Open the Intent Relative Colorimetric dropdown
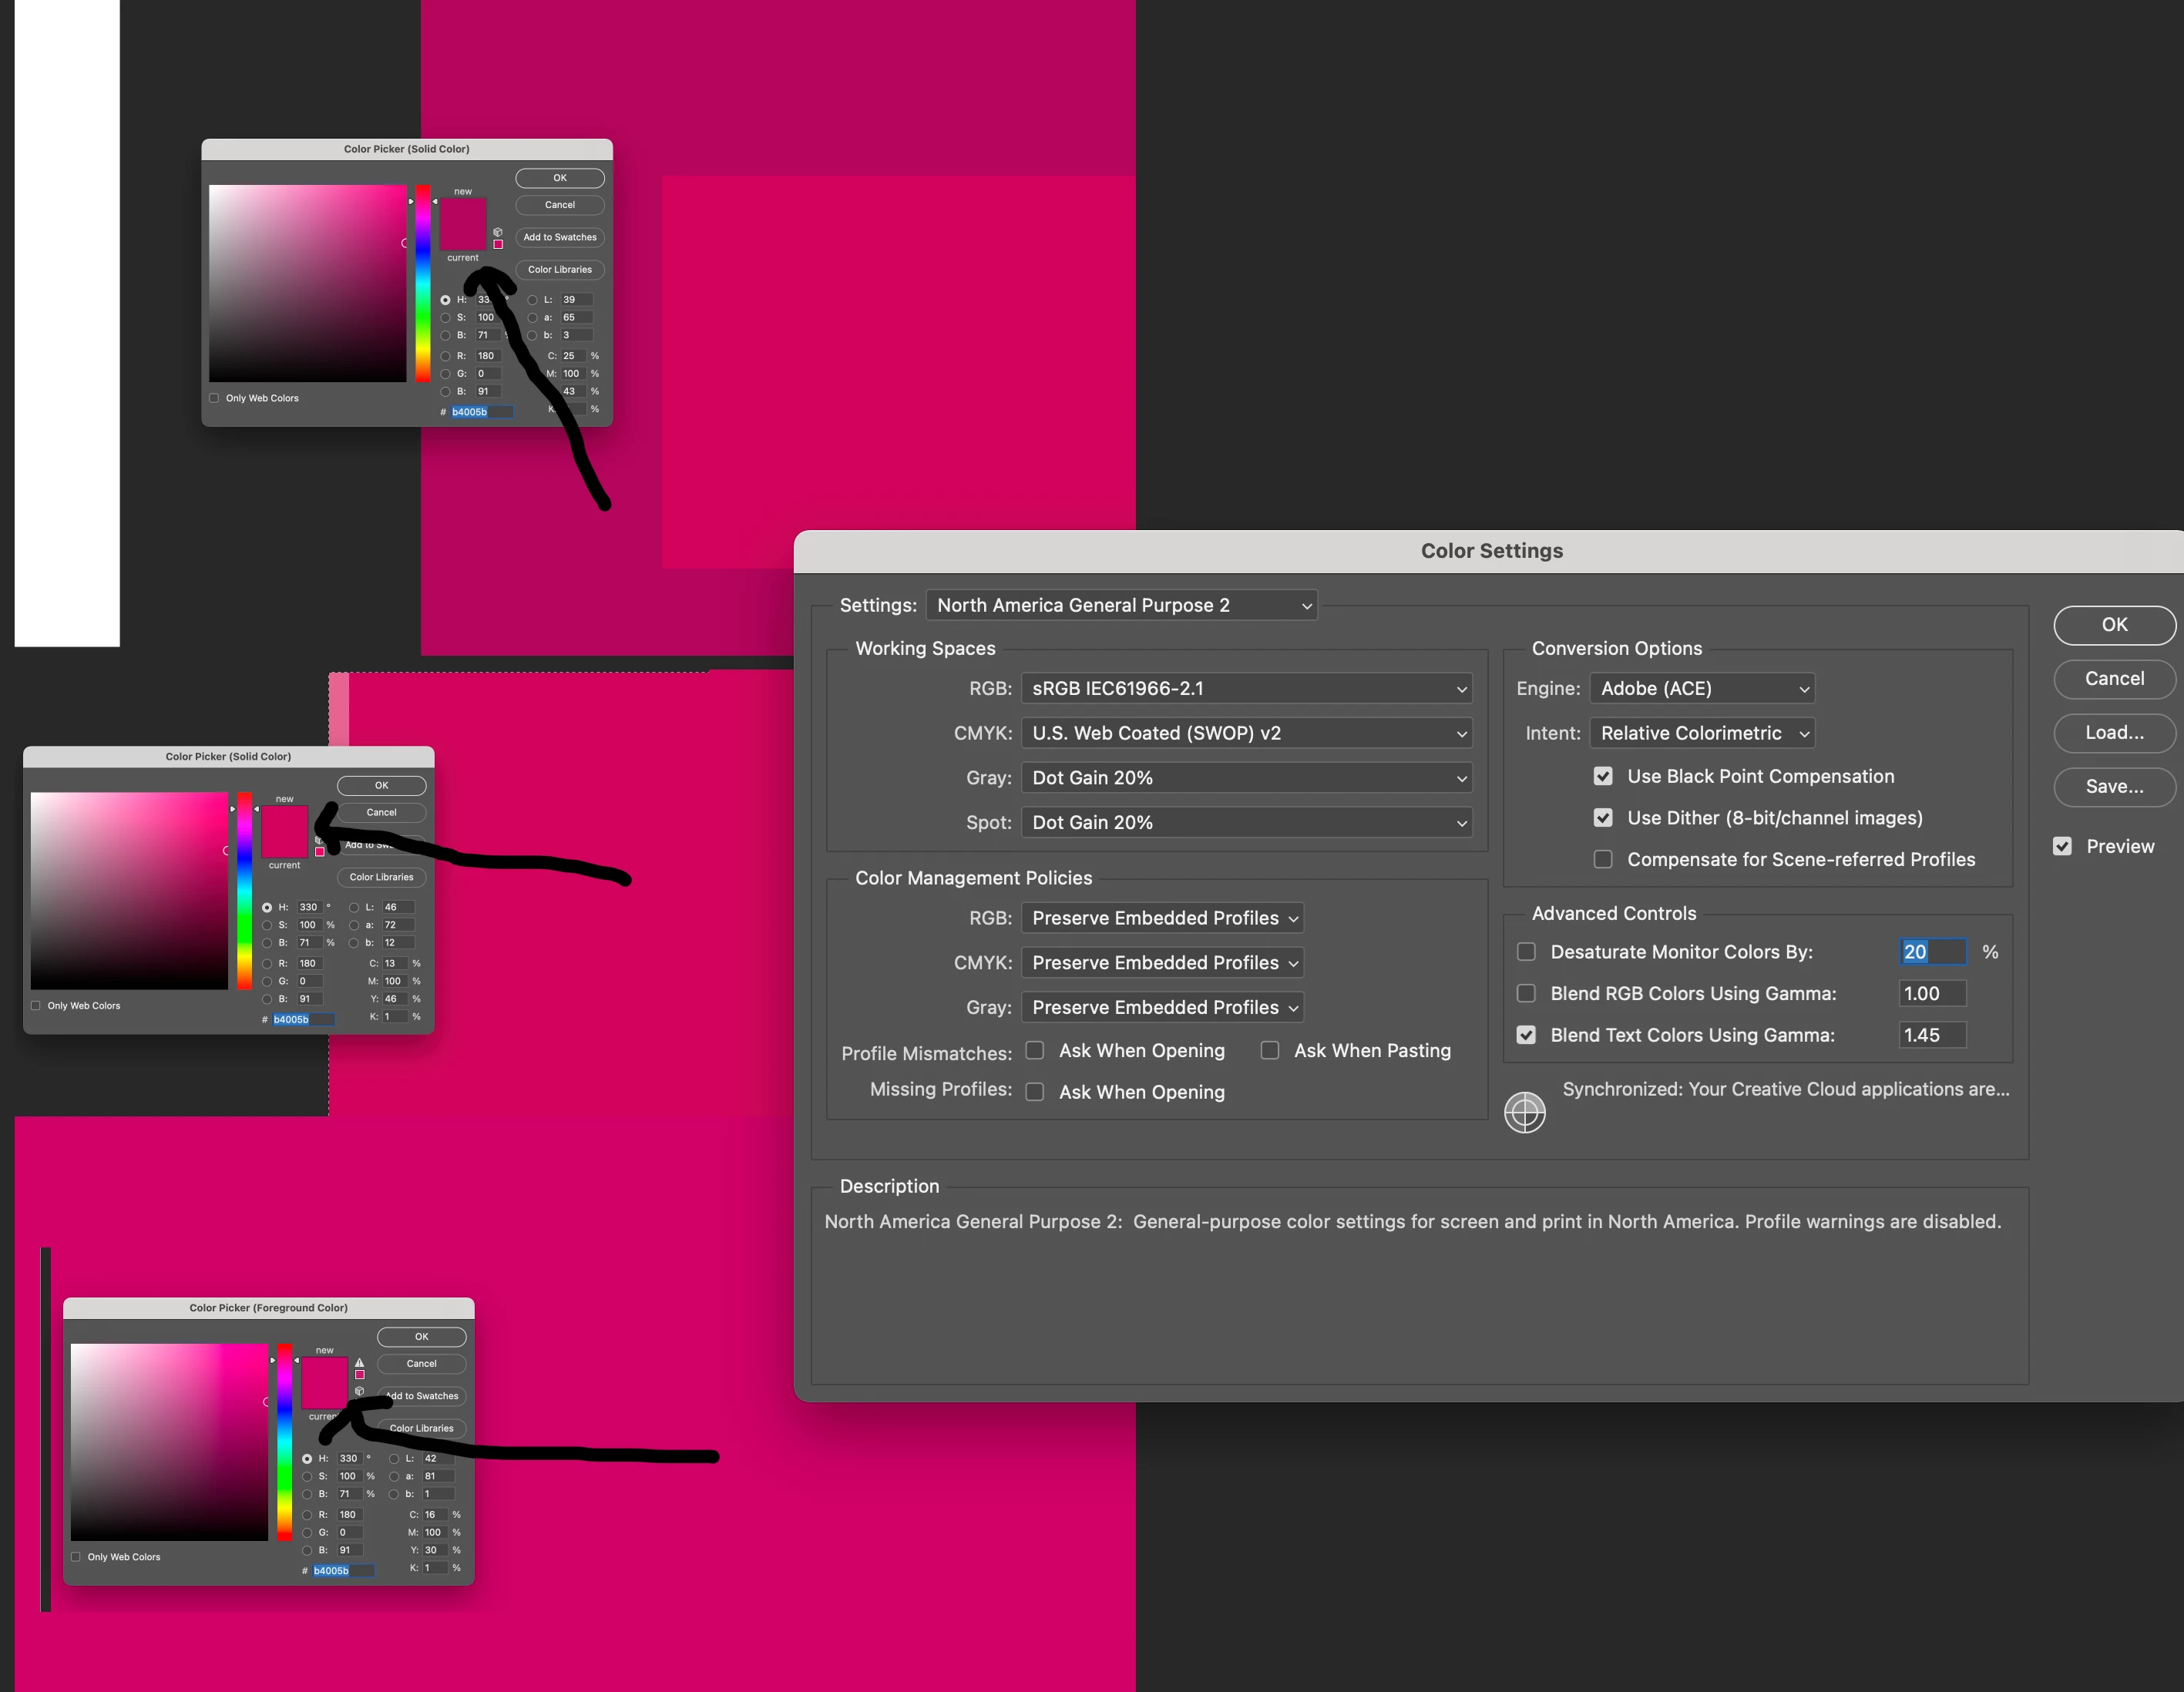Viewport: 2184px width, 1692px height. tap(1702, 733)
